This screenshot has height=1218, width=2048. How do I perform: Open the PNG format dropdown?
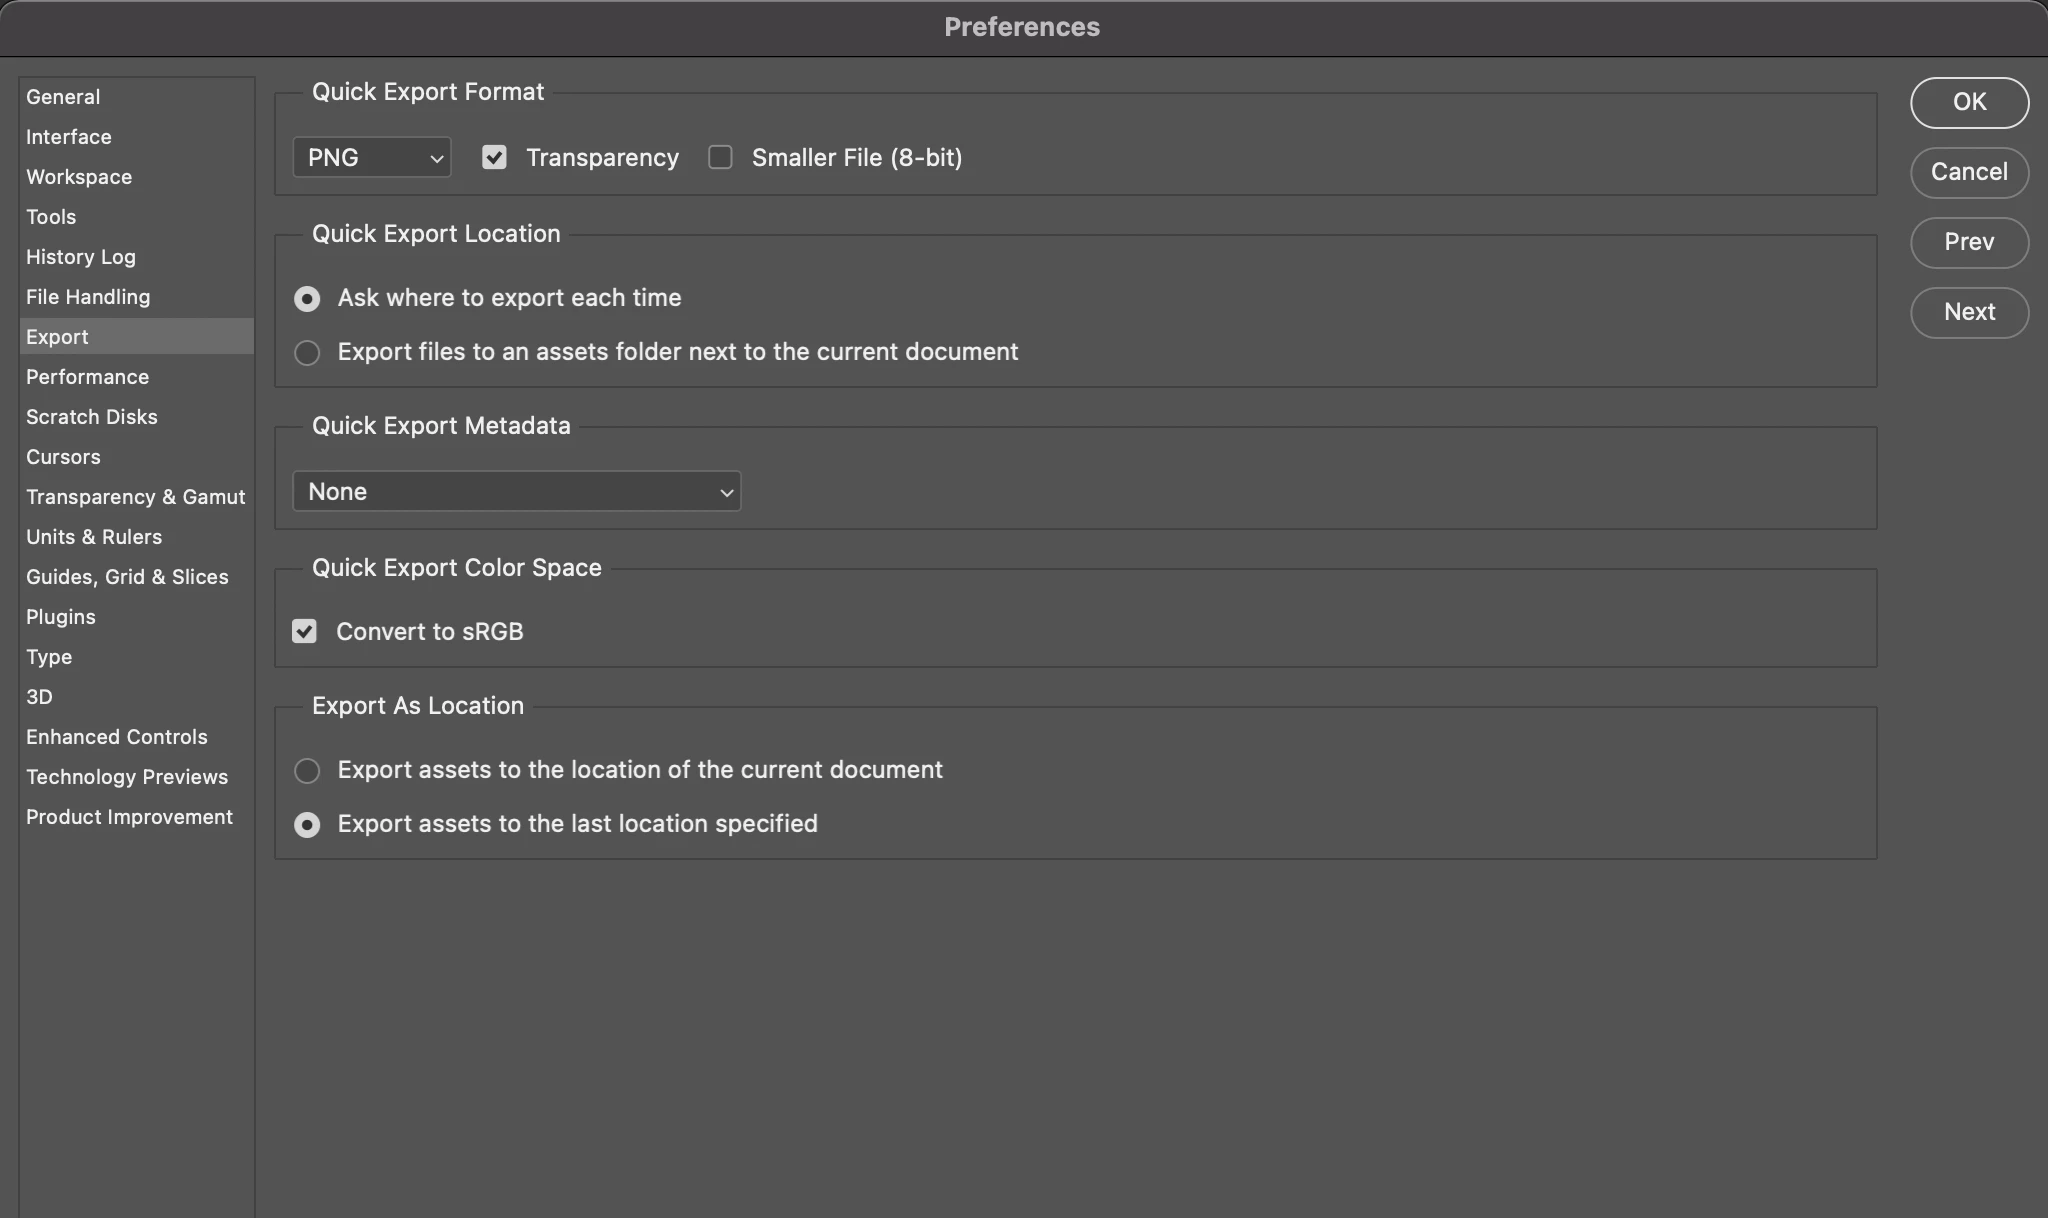coord(372,158)
